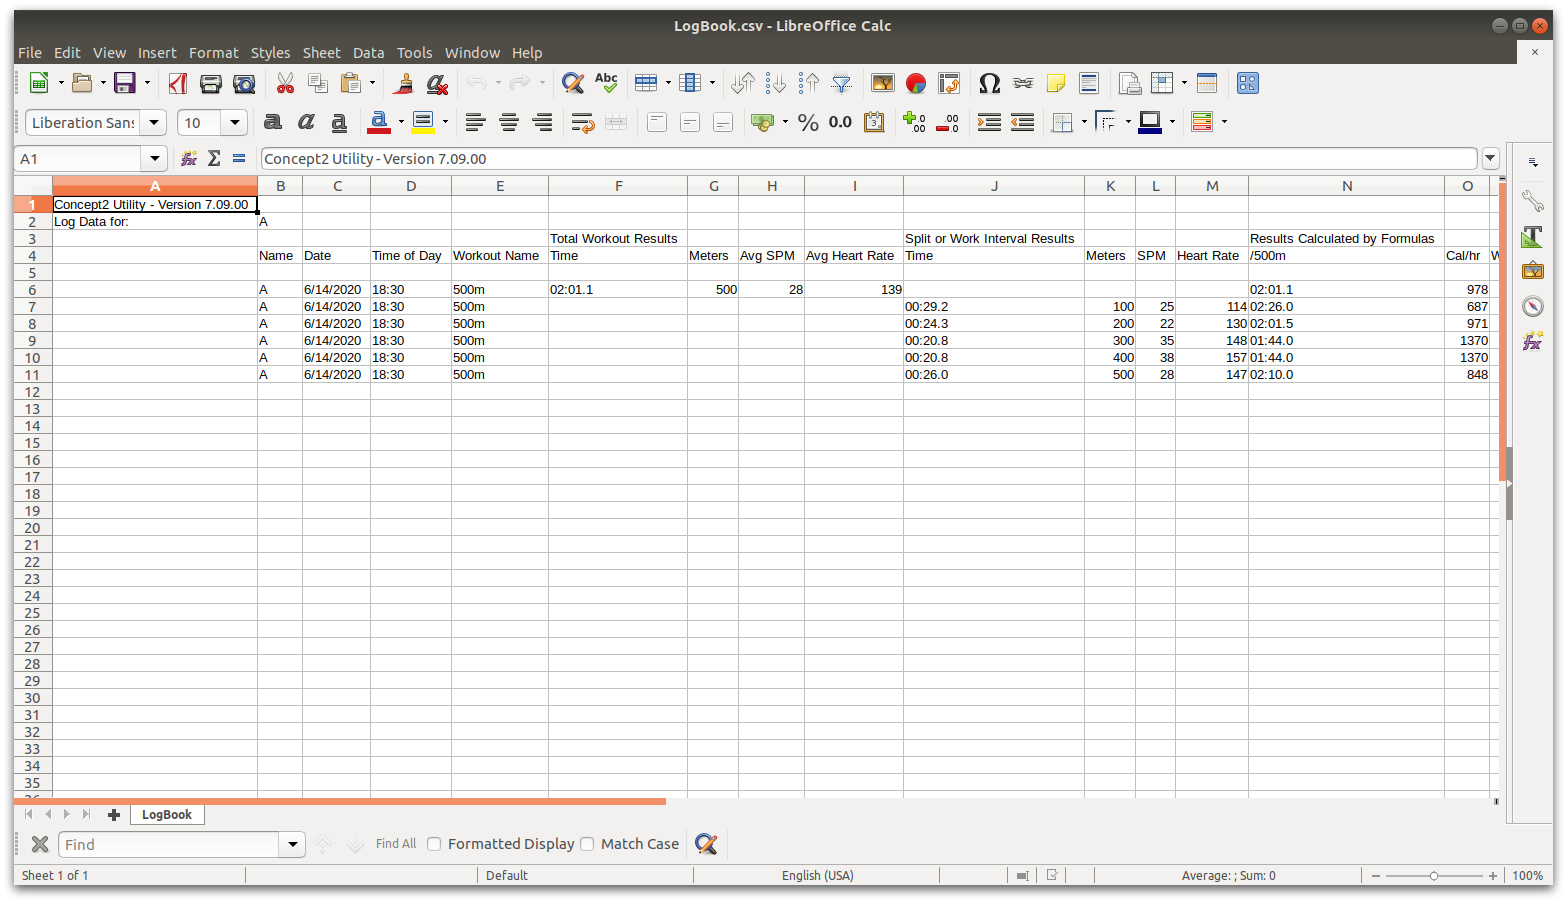Toggle Align Right
1567x903 pixels.
542,122
